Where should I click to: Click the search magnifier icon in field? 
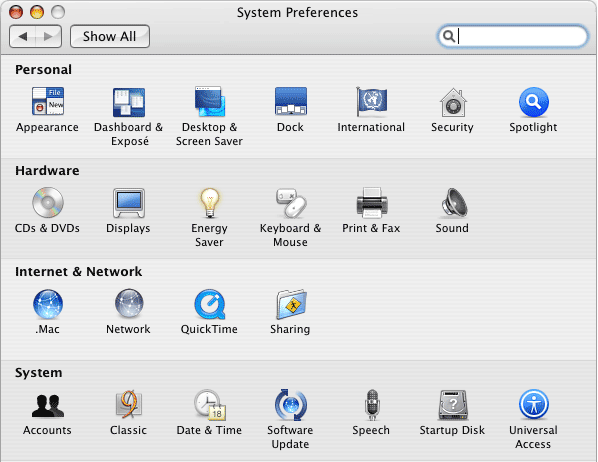(449, 36)
